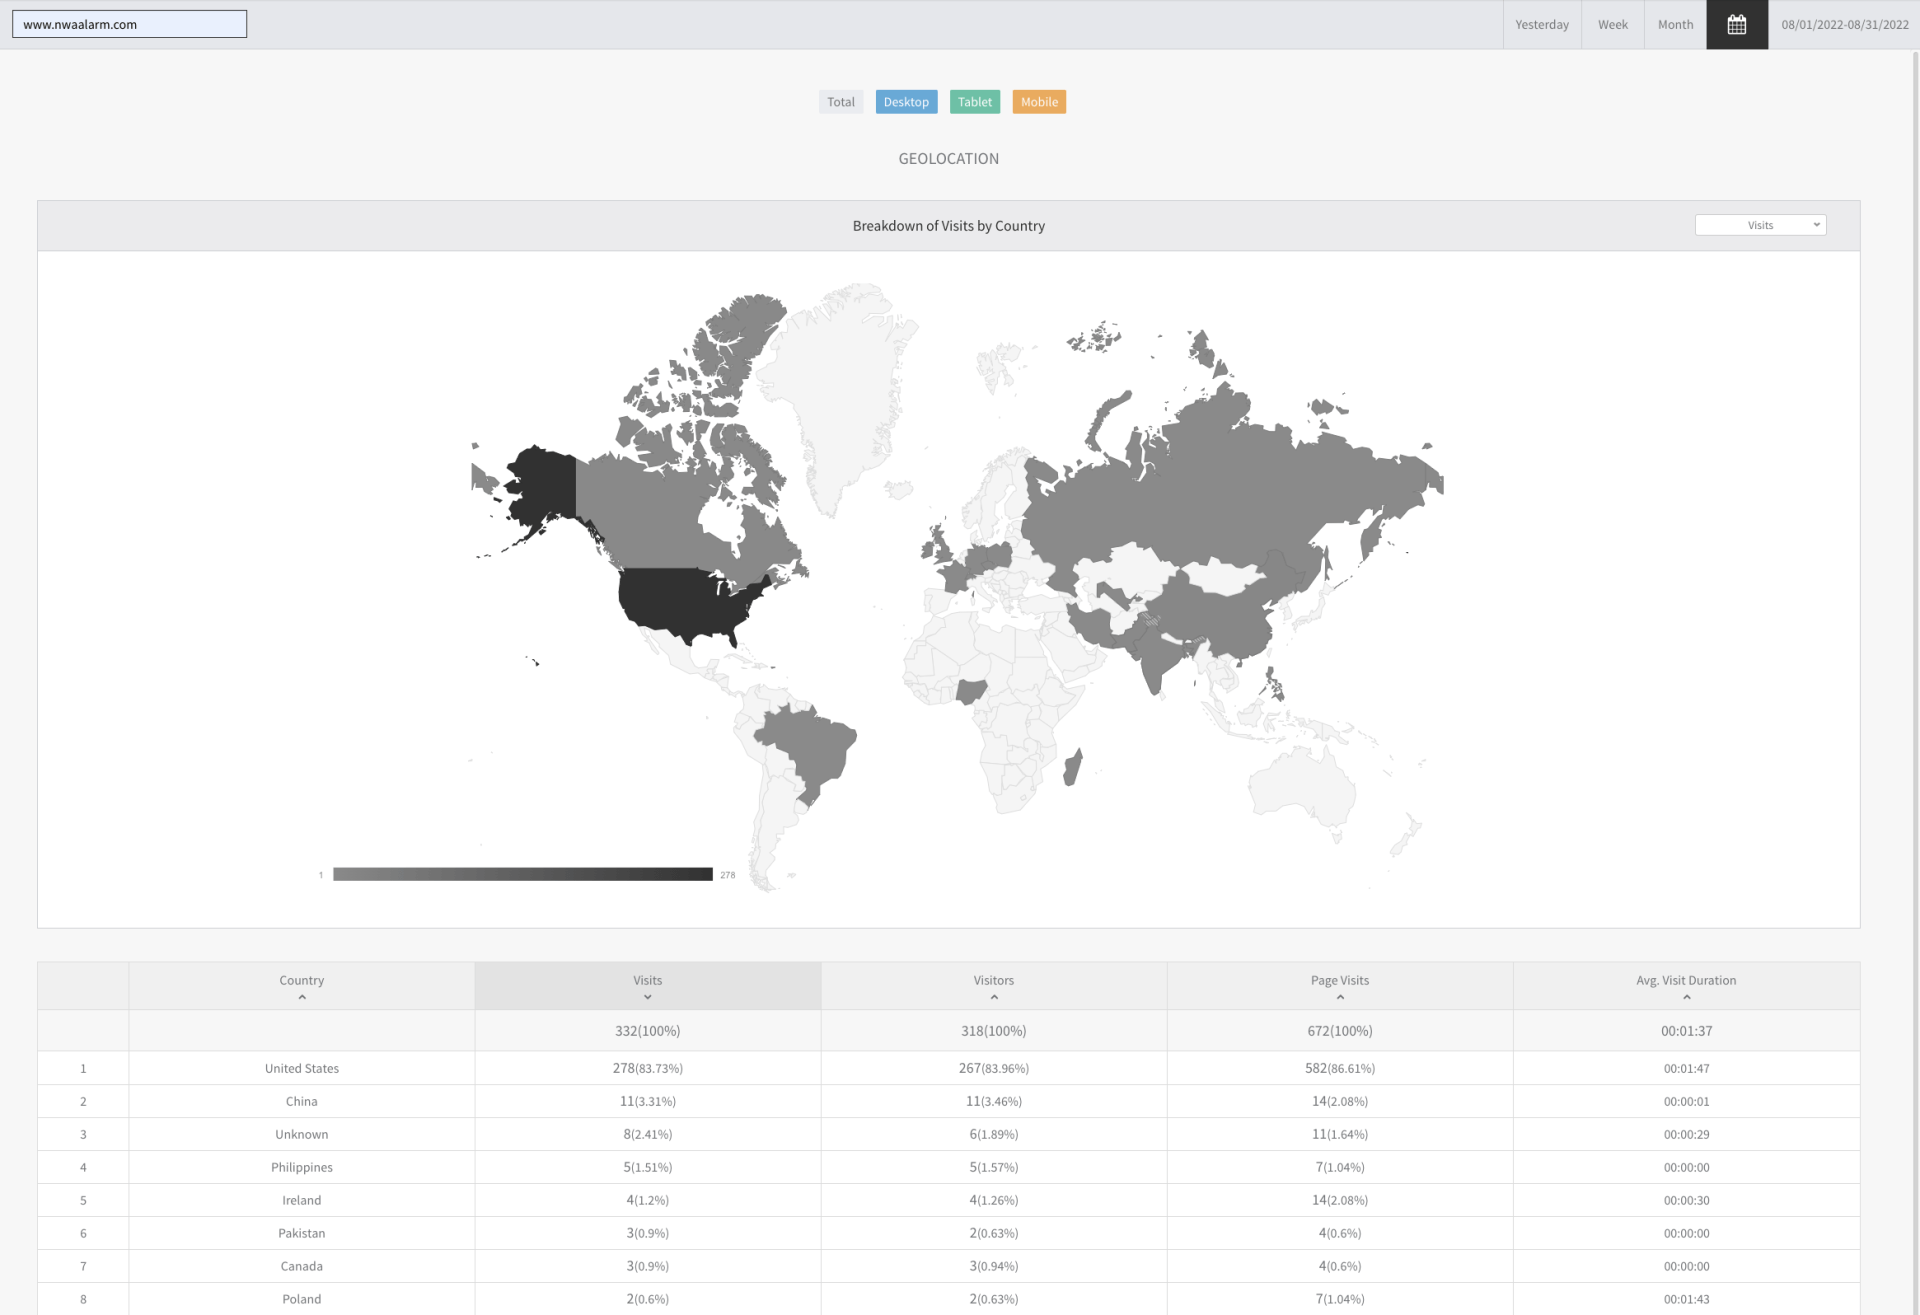Sort by Country column arrow
Image resolution: width=1920 pixels, height=1315 pixels.
301,997
